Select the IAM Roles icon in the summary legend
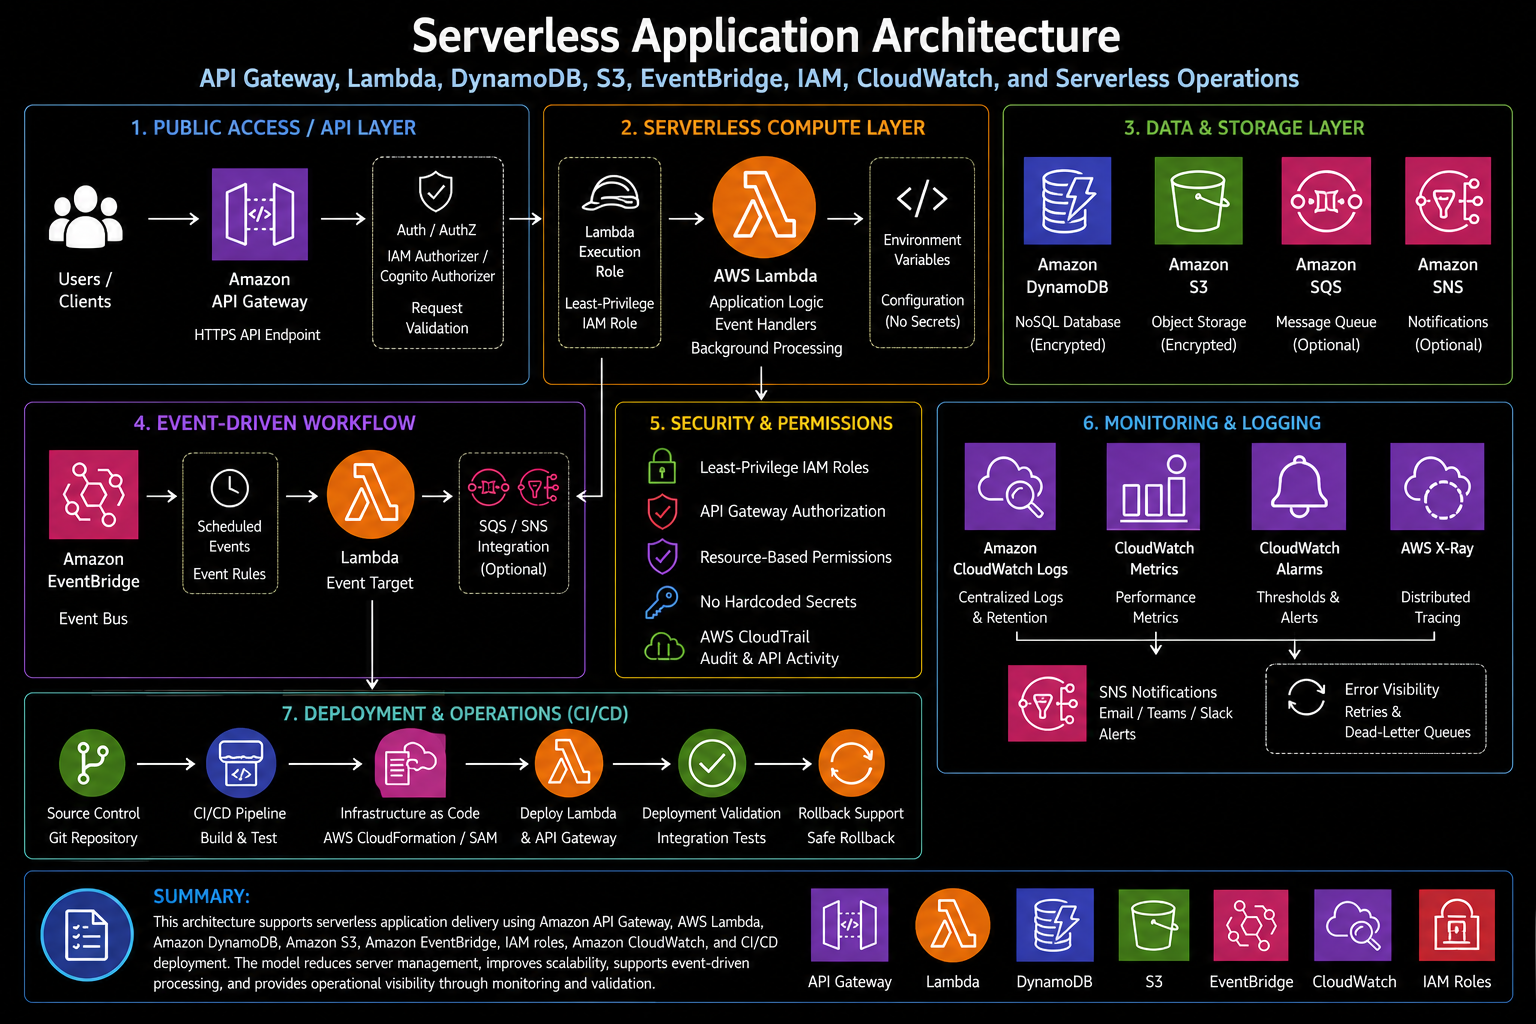 (1457, 925)
